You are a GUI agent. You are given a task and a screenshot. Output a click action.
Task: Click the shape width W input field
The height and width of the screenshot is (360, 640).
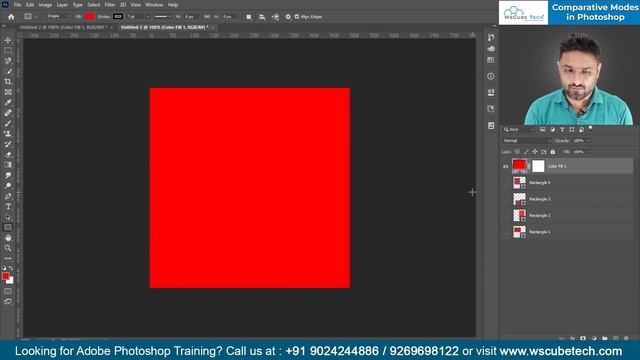click(190, 17)
